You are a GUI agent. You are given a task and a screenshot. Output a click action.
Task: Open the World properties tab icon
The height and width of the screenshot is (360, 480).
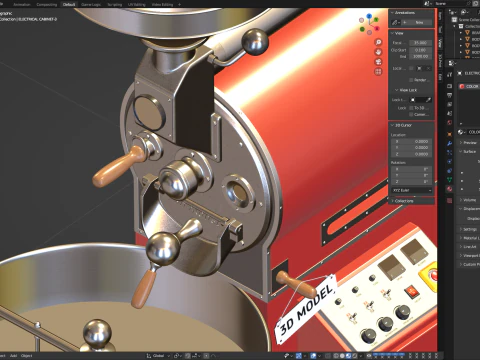click(x=449, y=123)
